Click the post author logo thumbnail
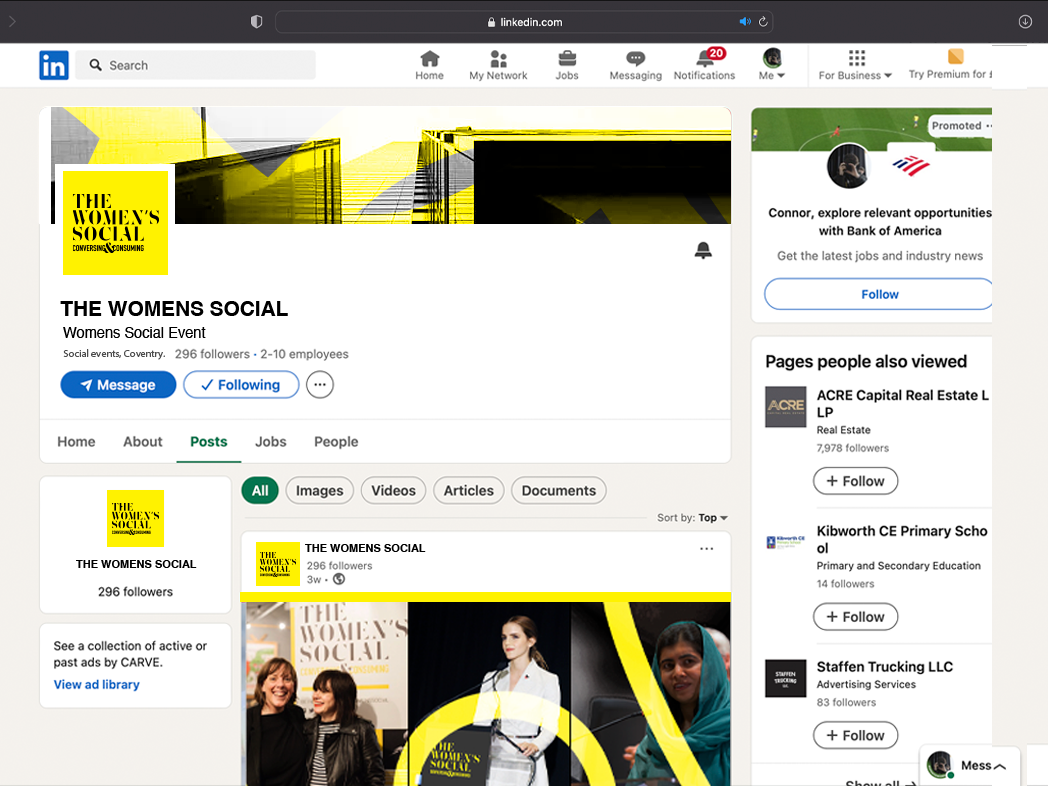The image size is (1048, 786). pos(278,564)
